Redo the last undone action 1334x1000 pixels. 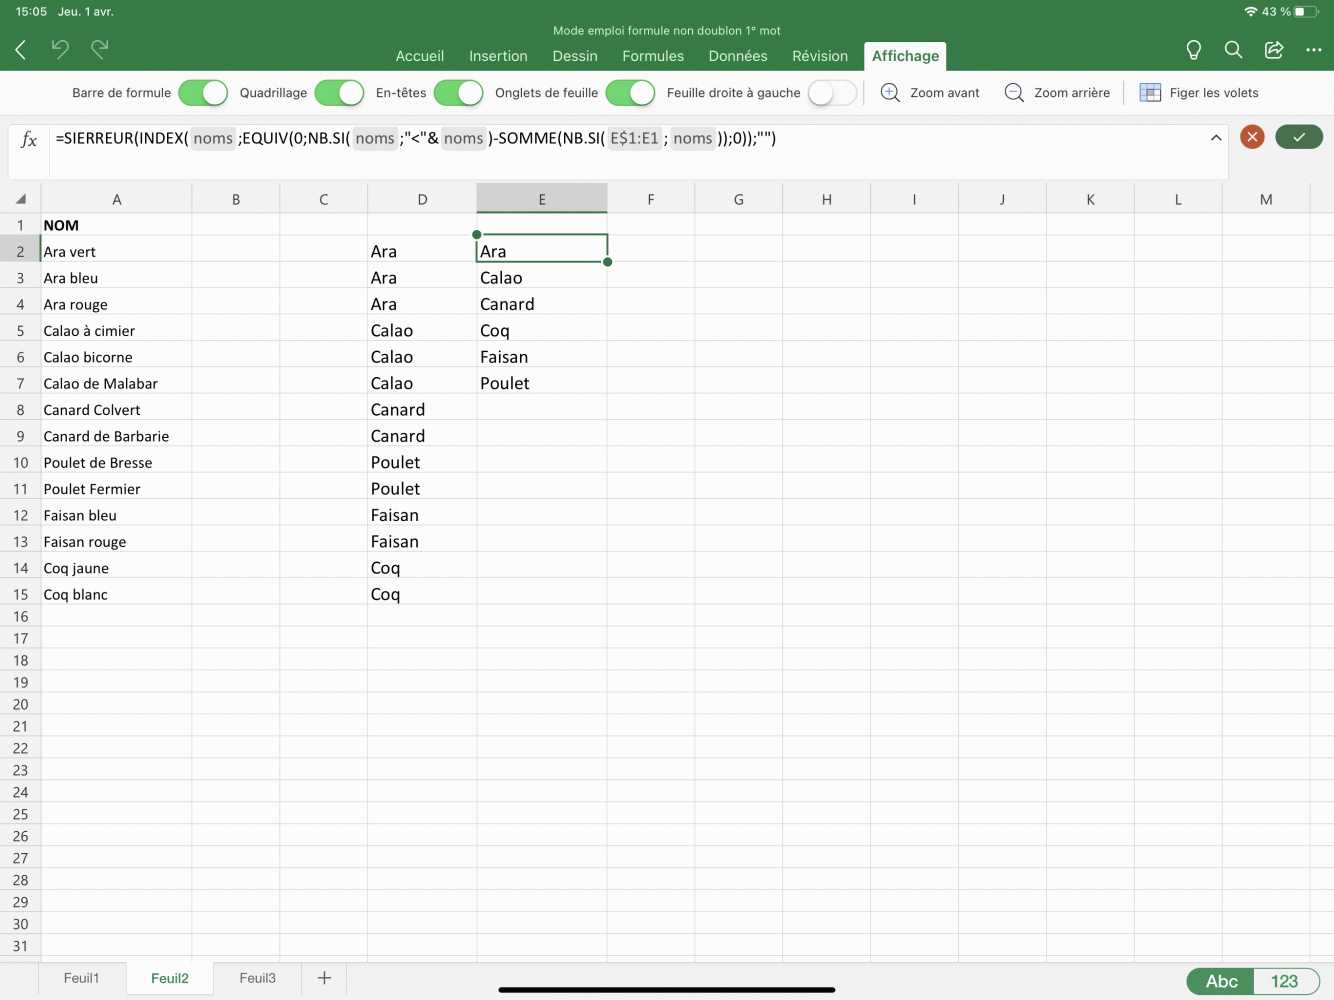tap(100, 49)
